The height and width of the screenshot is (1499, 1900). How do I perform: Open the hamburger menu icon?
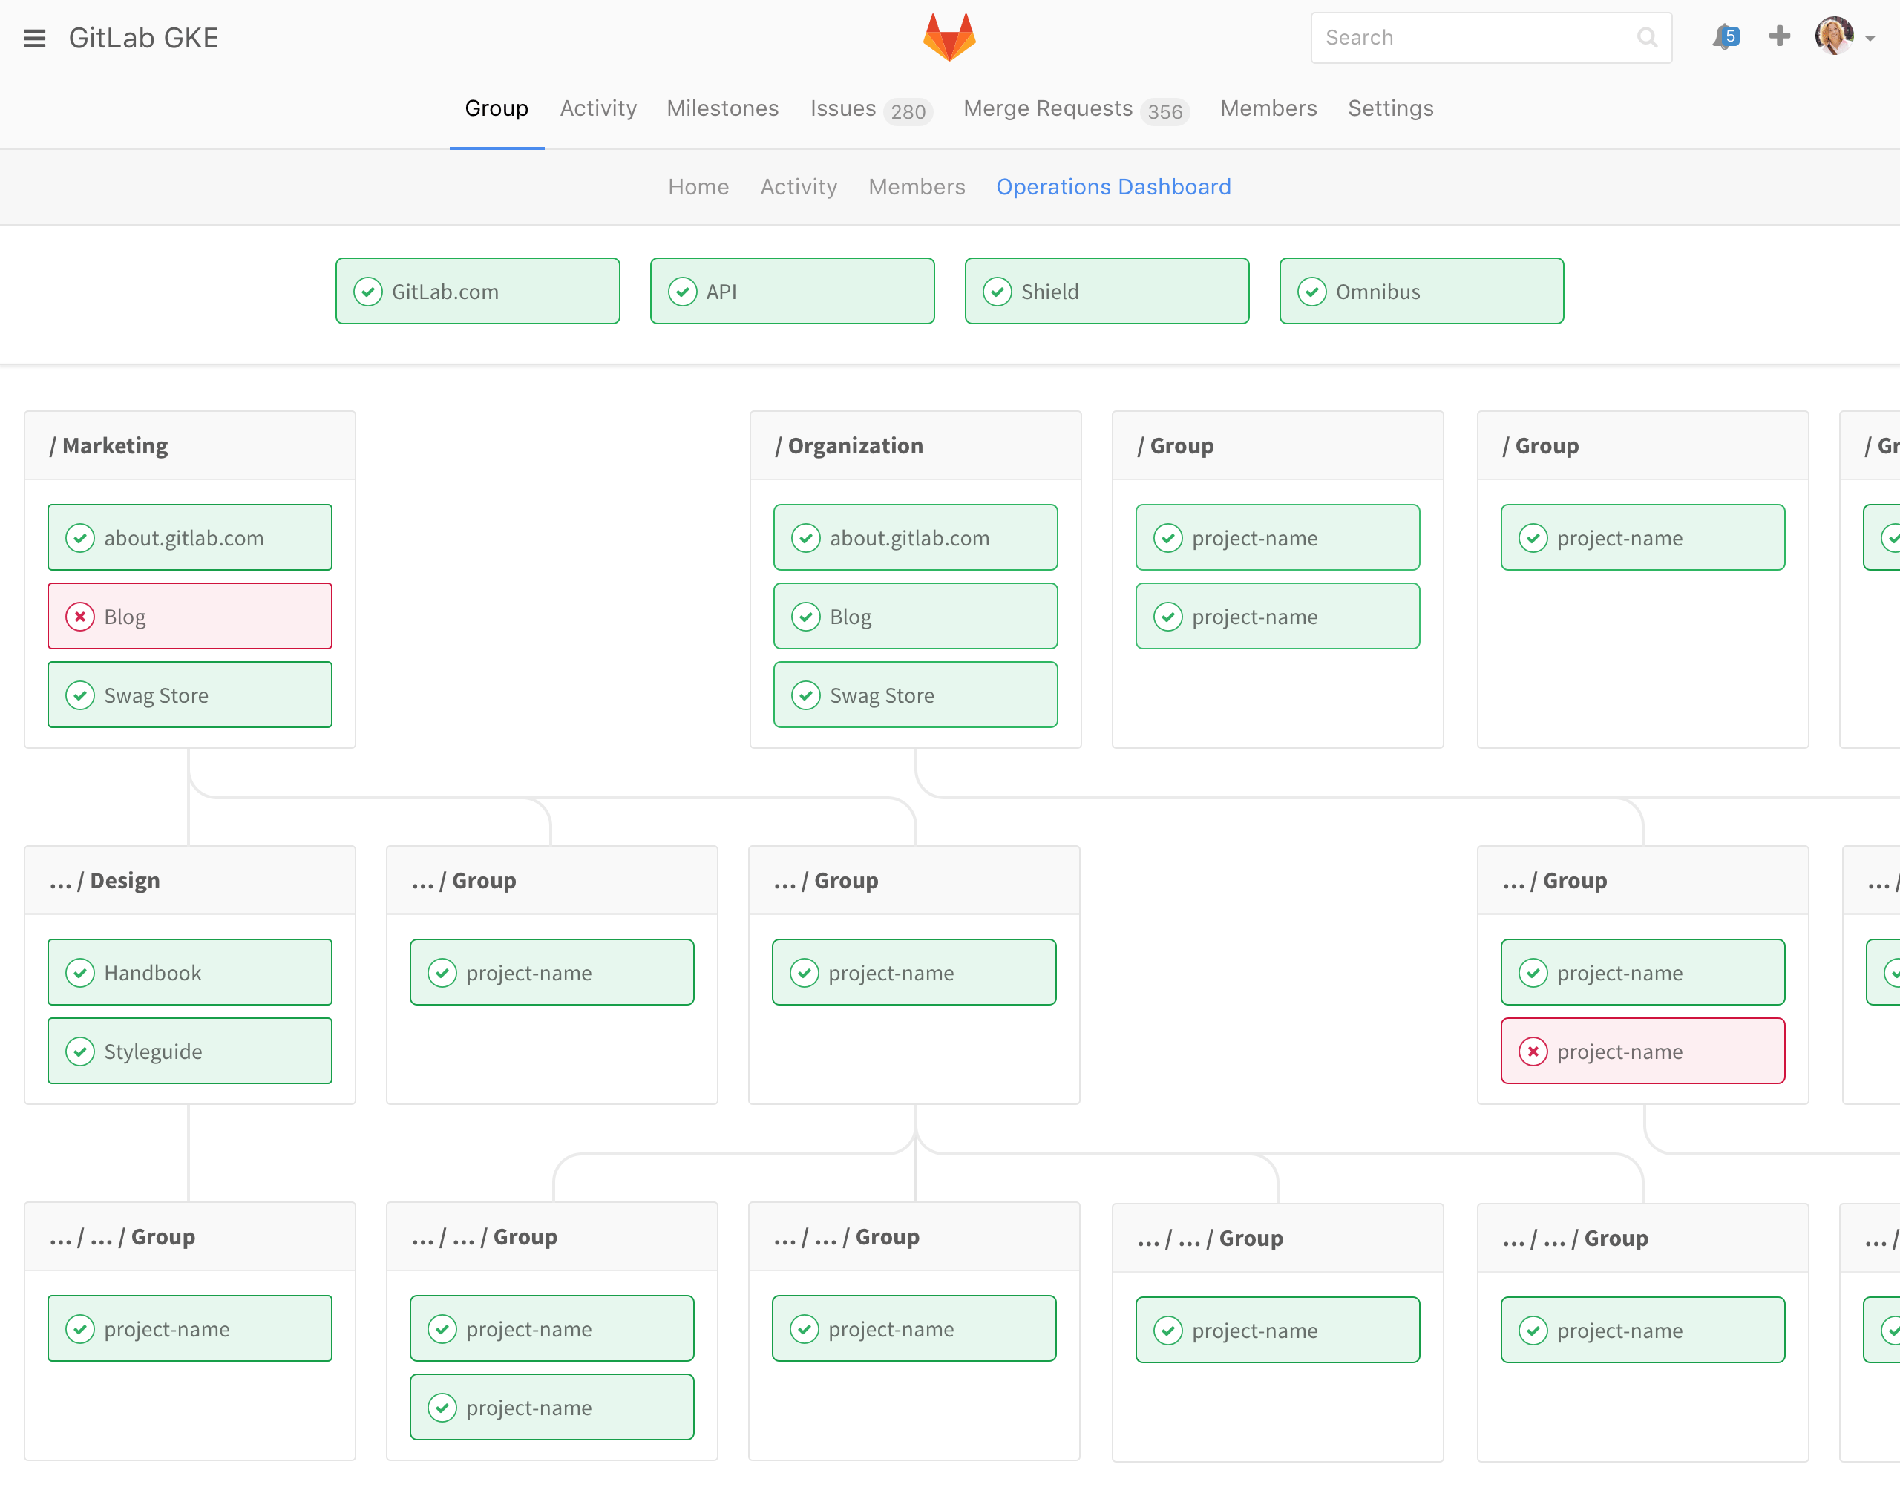pos(34,38)
